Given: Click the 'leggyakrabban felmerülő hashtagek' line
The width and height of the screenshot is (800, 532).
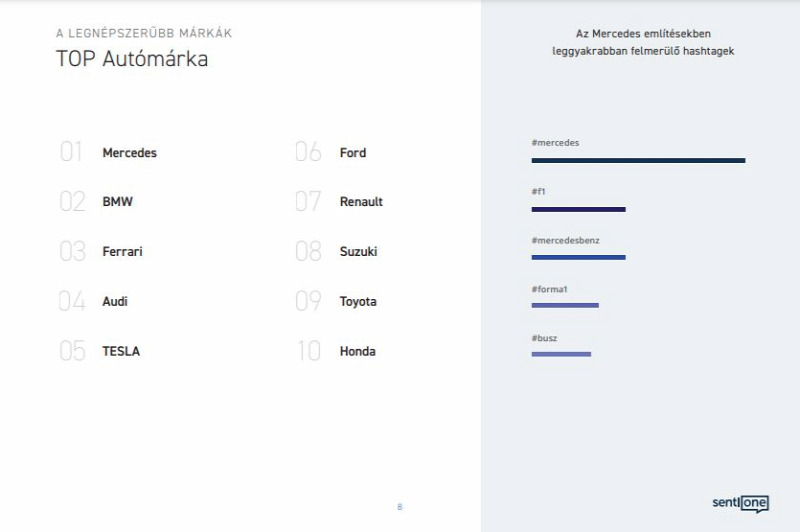Looking at the screenshot, I should pos(643,51).
